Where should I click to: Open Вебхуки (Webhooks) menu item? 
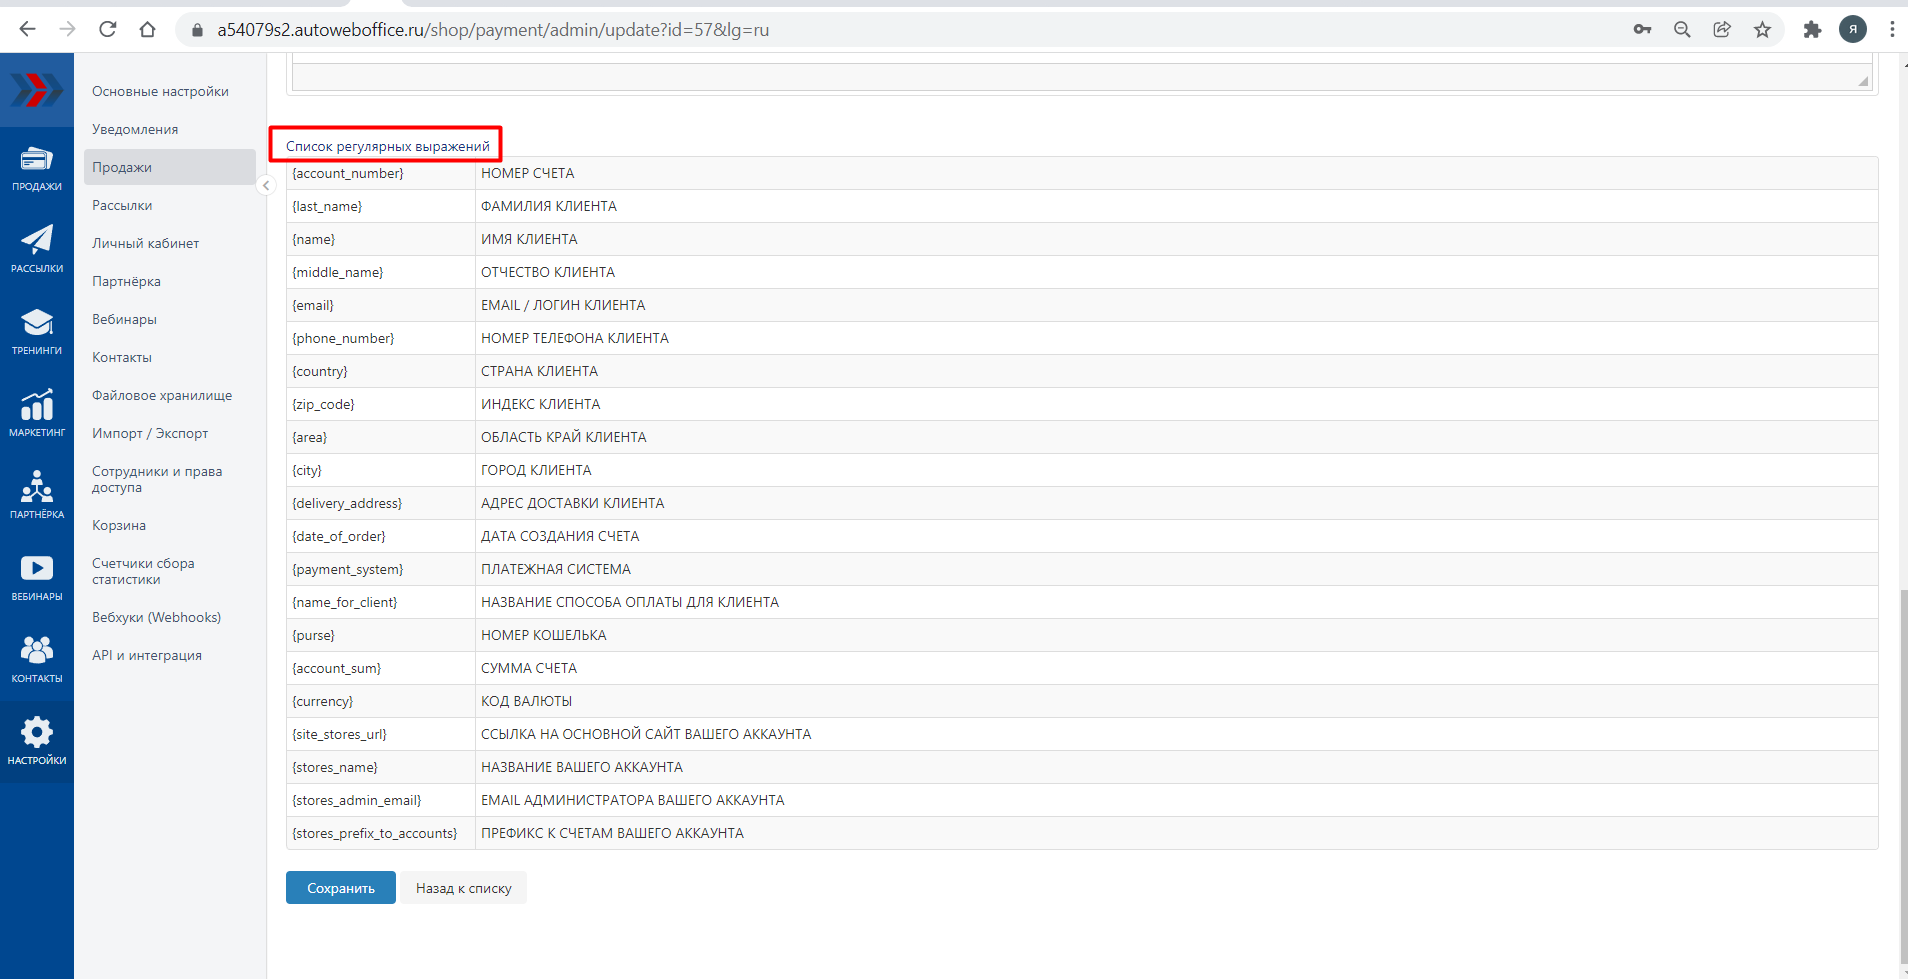click(x=156, y=617)
